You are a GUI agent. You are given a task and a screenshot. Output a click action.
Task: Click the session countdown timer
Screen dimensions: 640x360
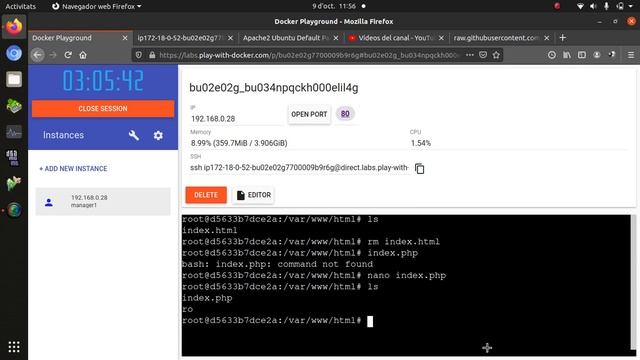click(x=103, y=81)
